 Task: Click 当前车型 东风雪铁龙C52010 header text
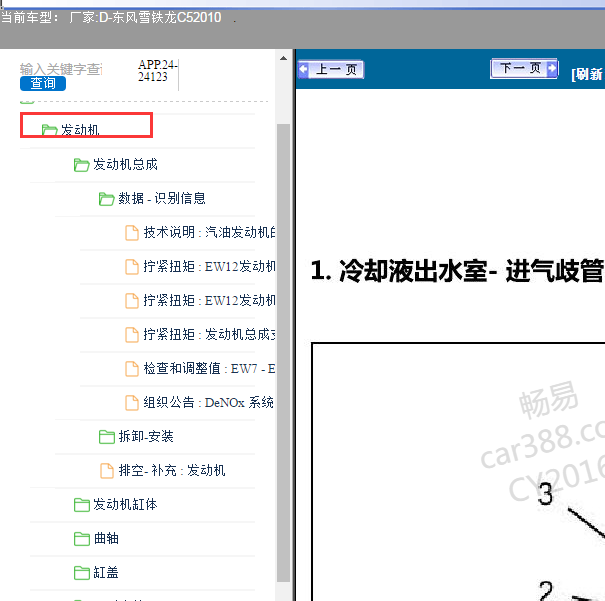pos(111,17)
